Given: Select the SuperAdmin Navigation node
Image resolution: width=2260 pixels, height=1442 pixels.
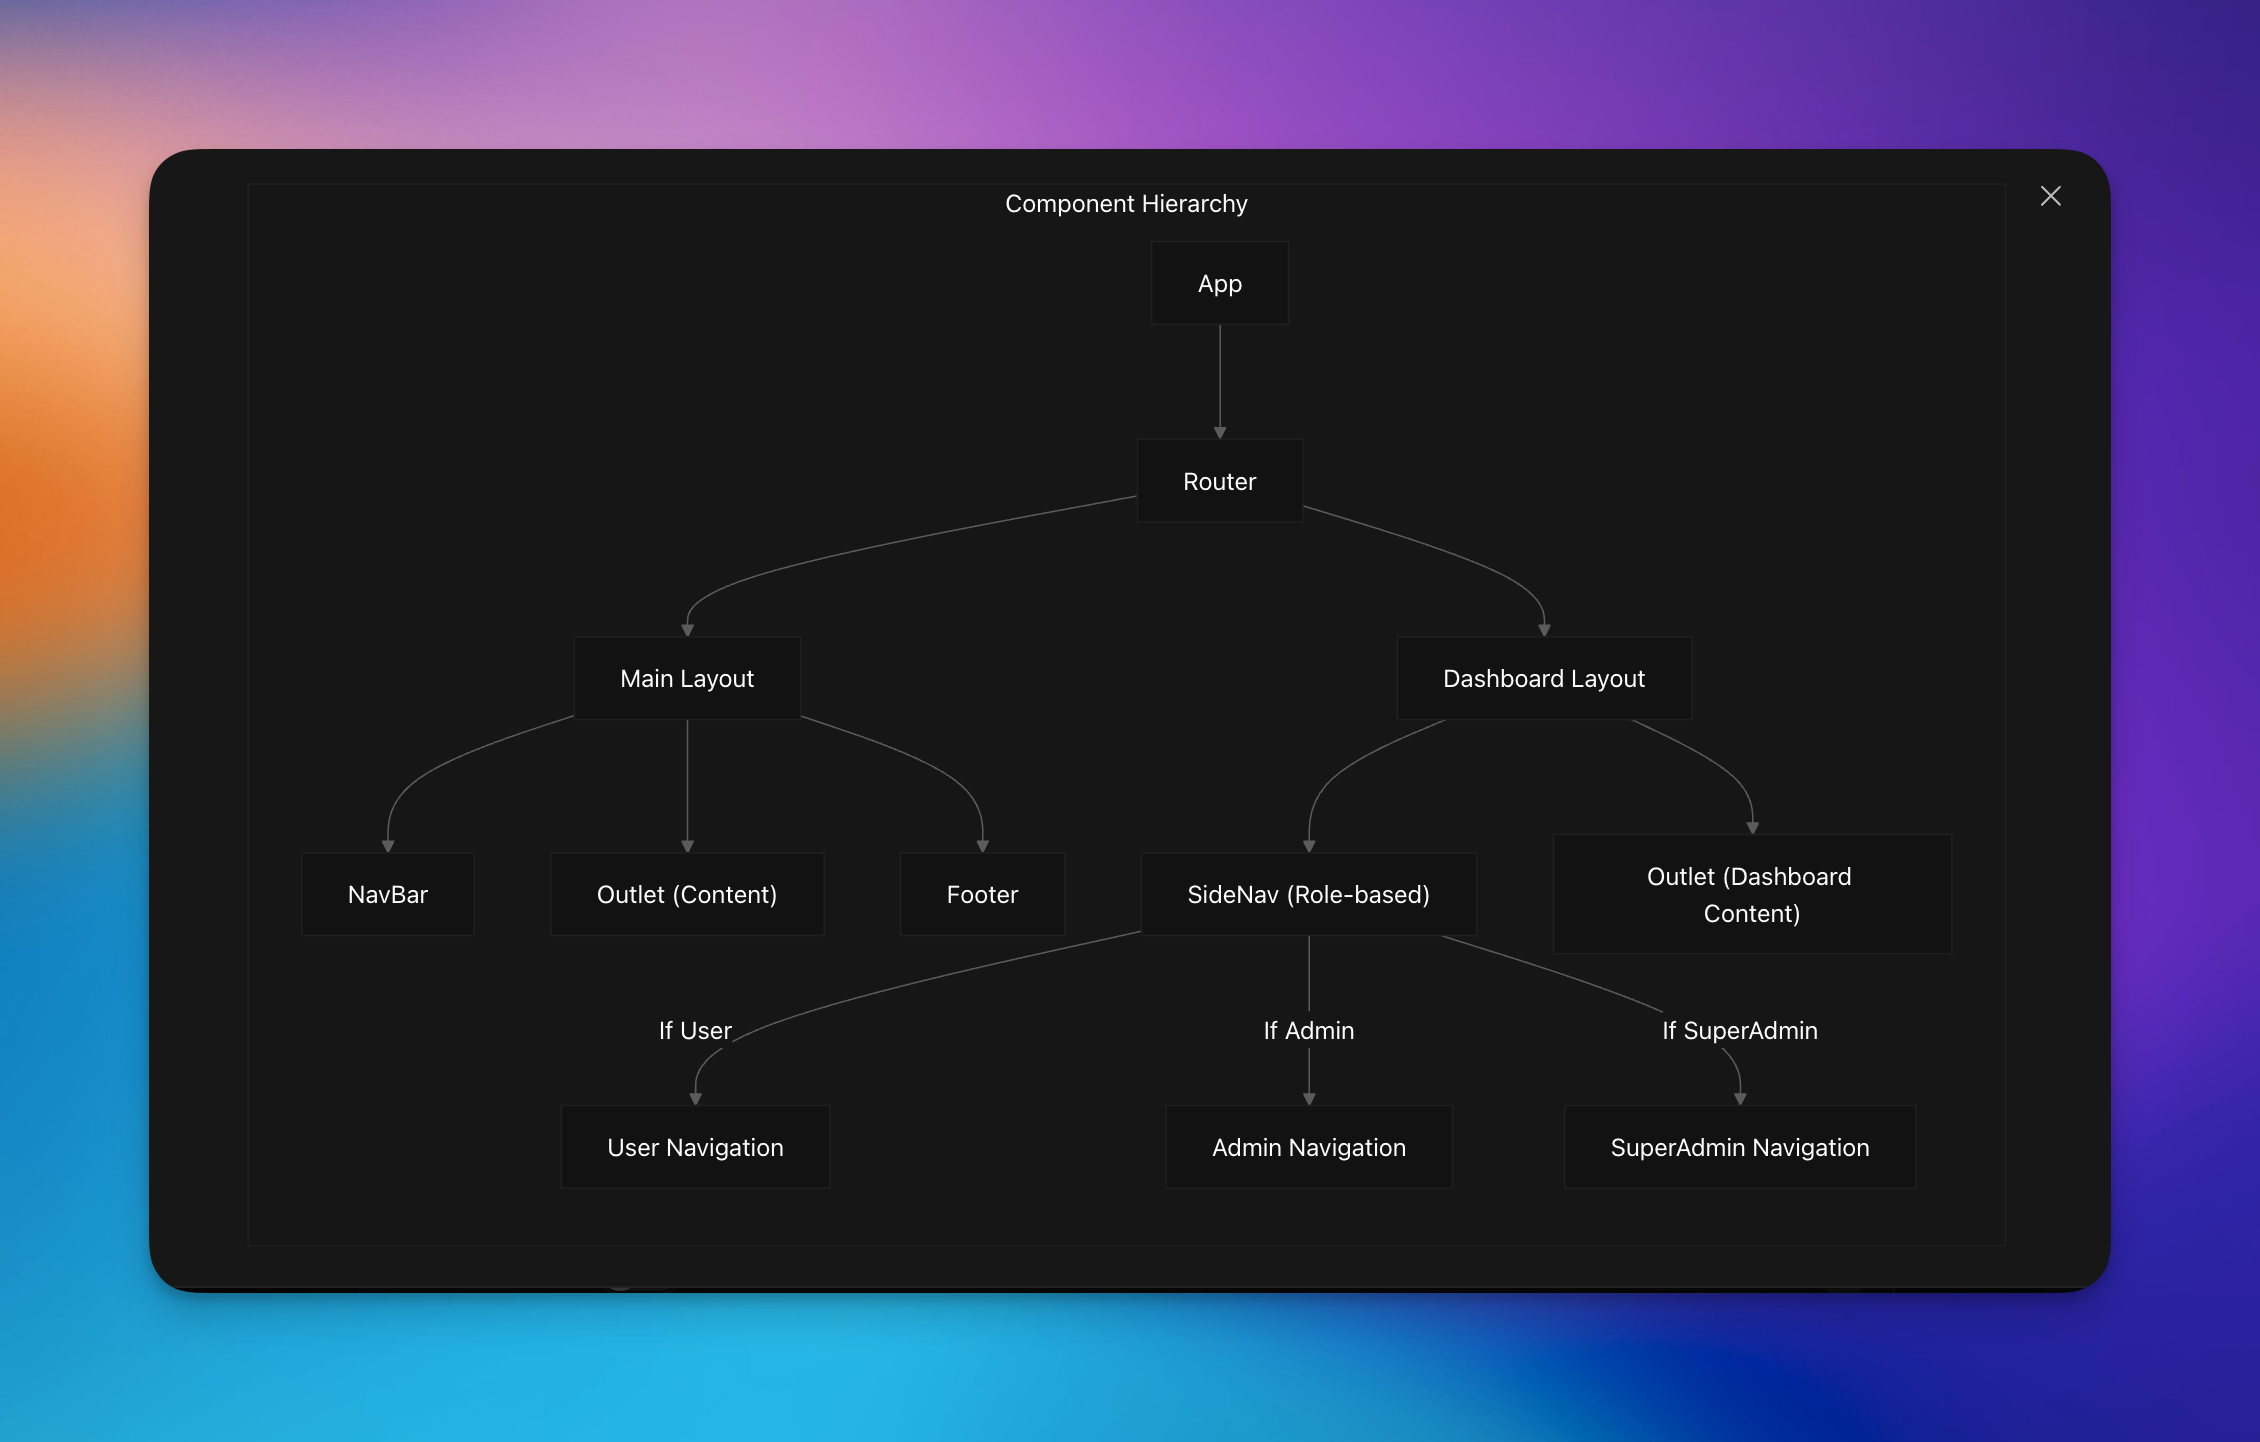Looking at the screenshot, I should pos(1740,1147).
